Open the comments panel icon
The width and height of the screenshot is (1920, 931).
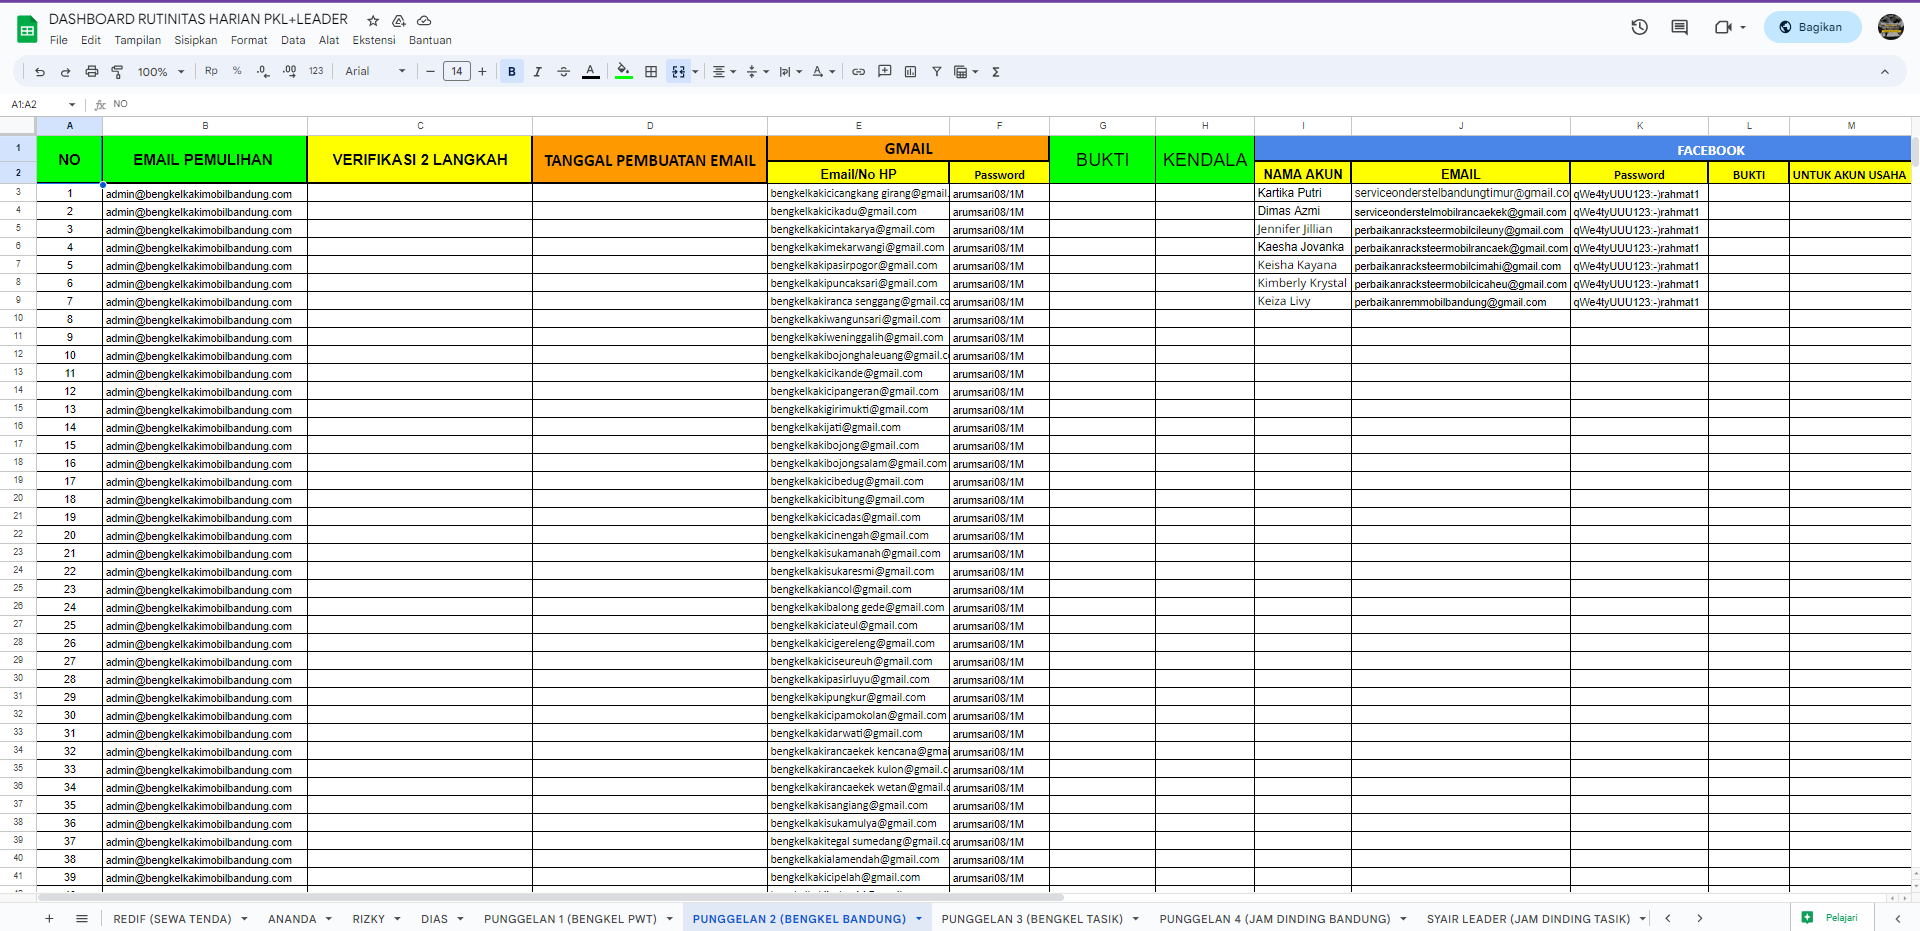pyautogui.click(x=1680, y=27)
